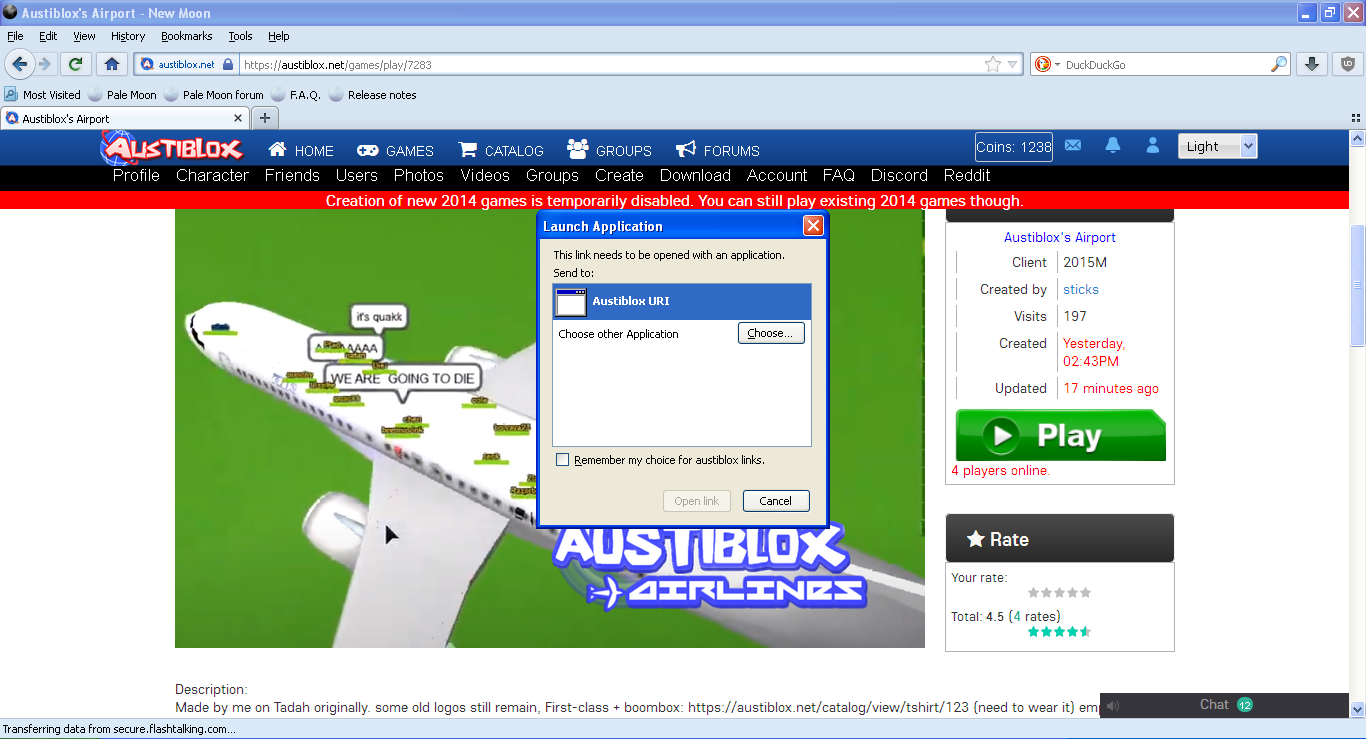Click the Catalog shopping cart icon
The image size is (1366, 739).
click(466, 149)
